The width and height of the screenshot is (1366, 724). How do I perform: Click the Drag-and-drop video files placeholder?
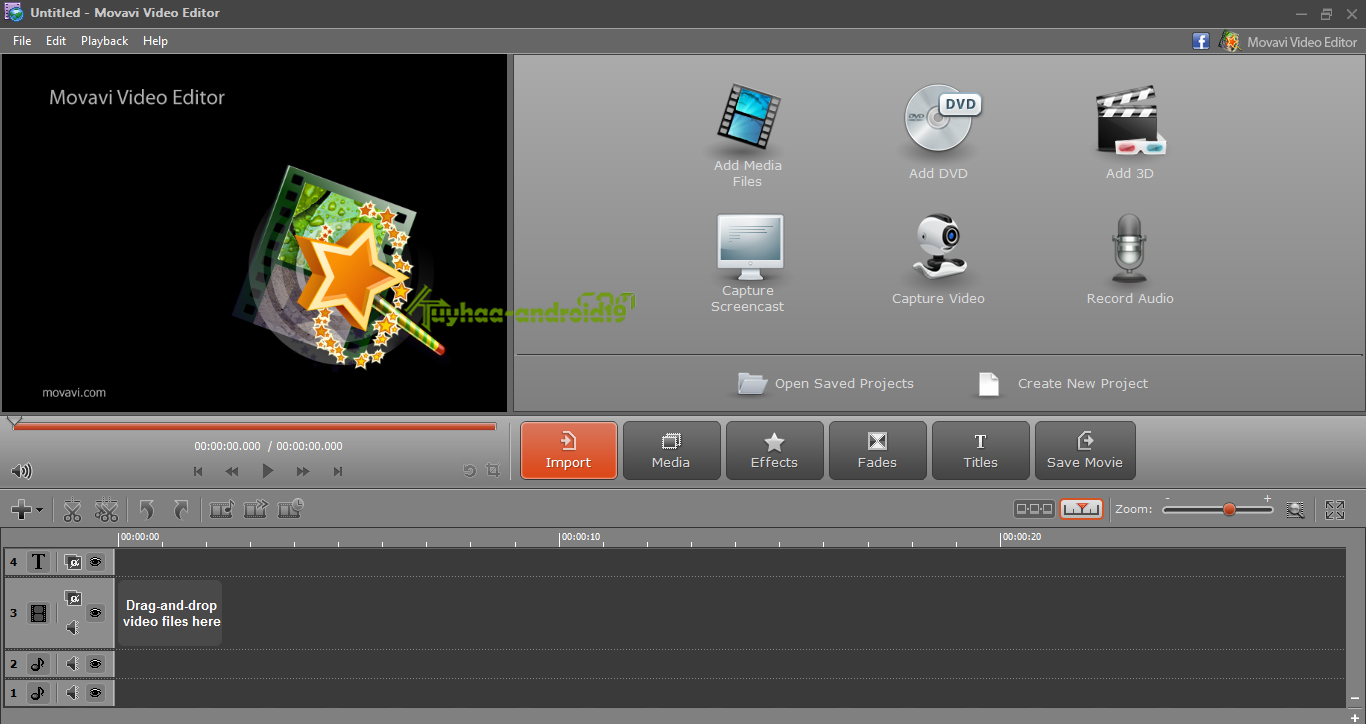[171, 613]
